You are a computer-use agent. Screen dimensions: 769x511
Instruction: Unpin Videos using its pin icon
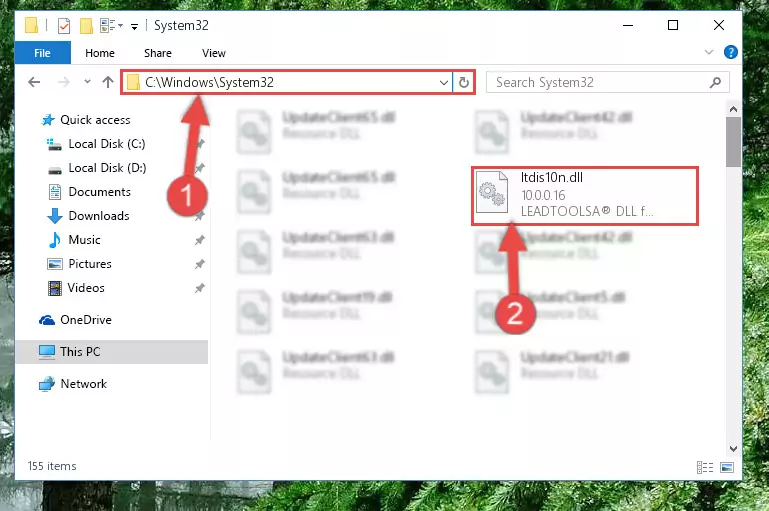(x=199, y=288)
